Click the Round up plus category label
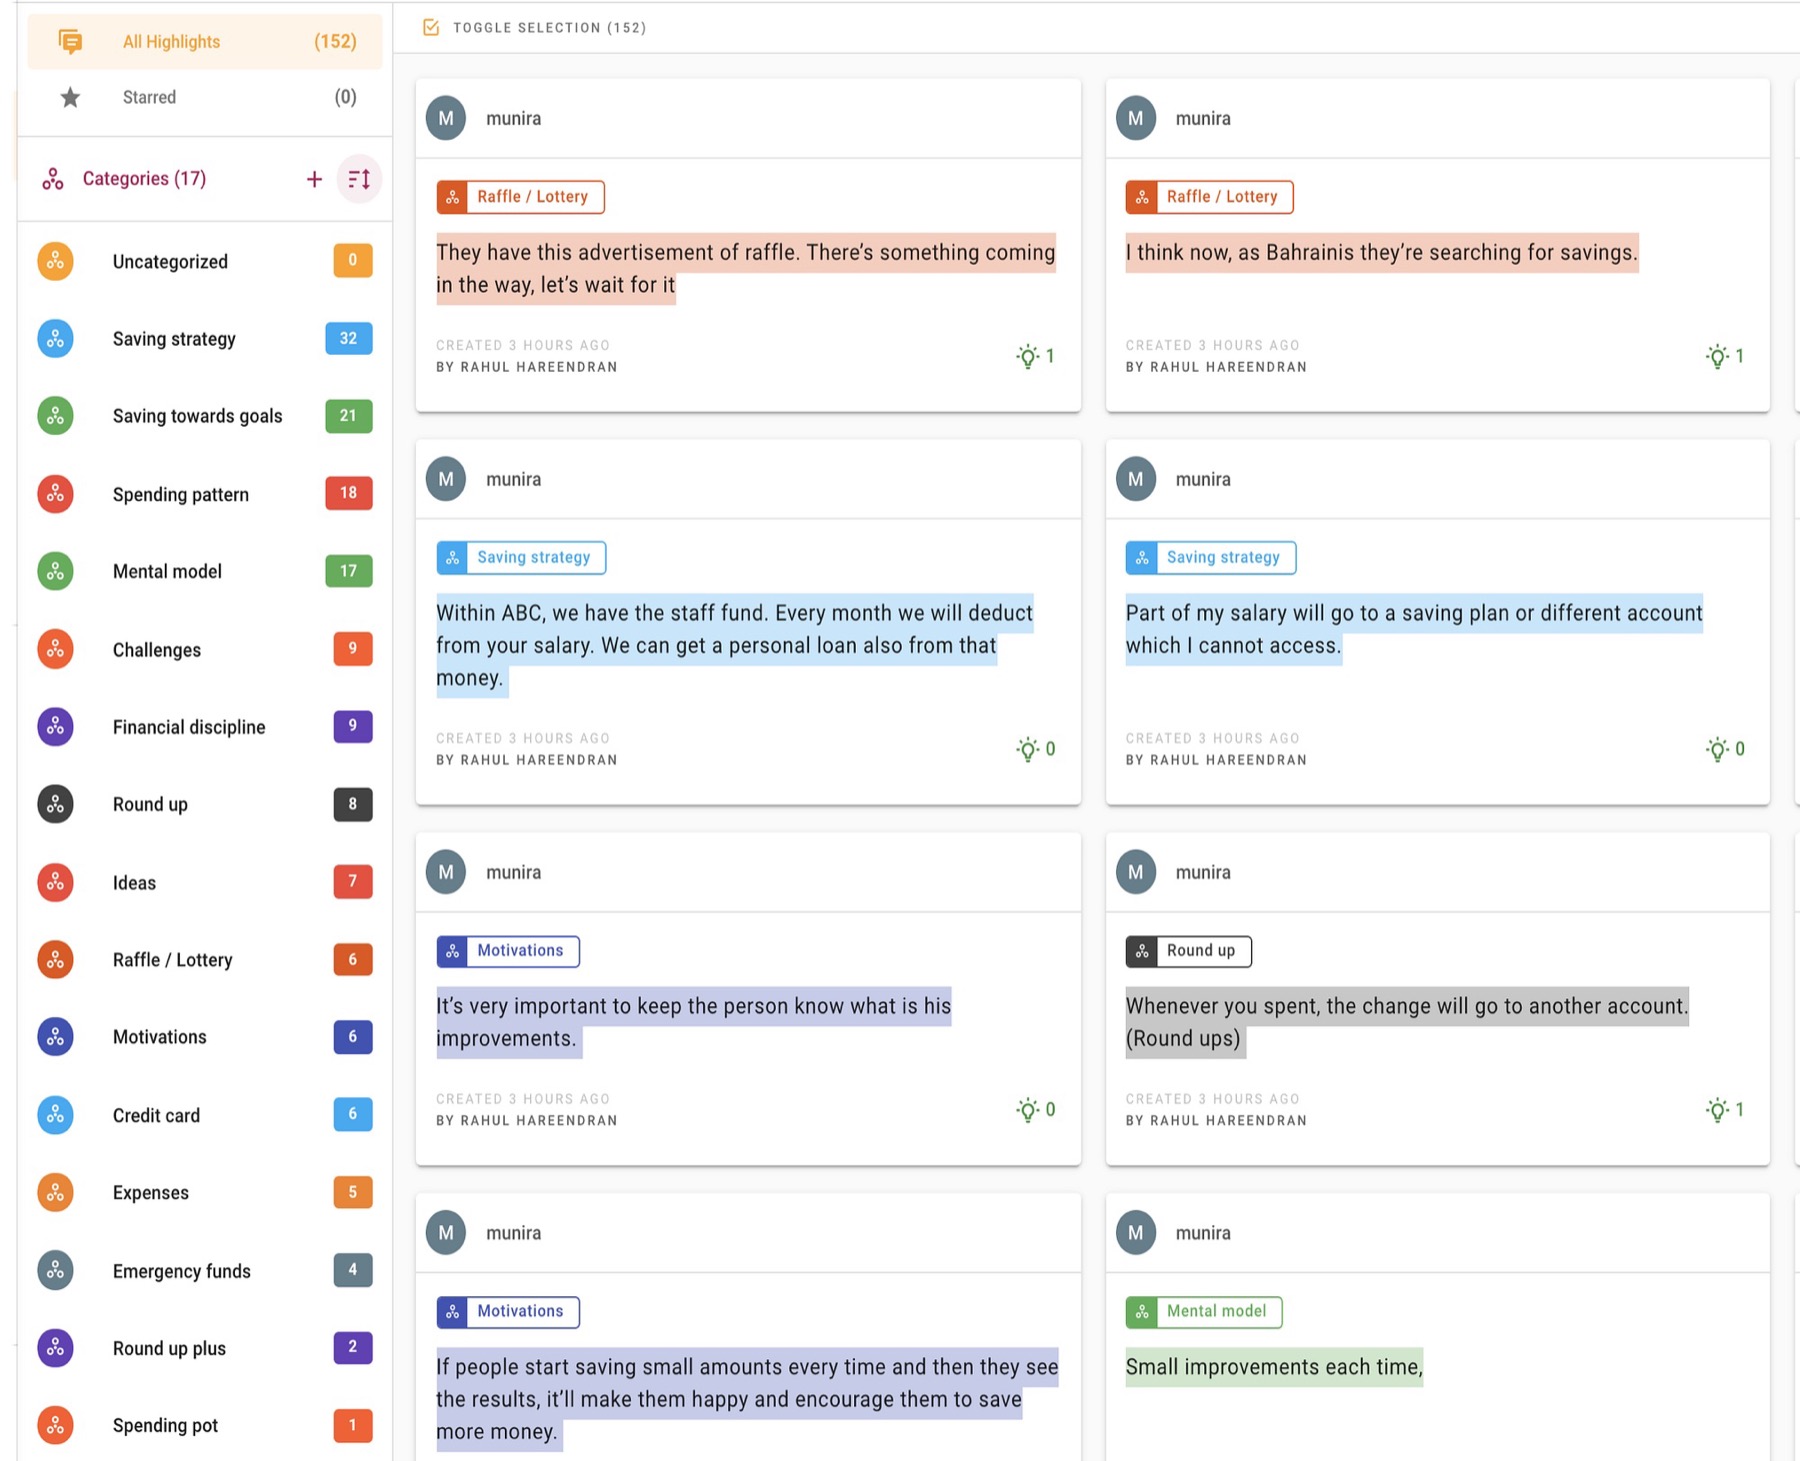 tap(169, 1348)
